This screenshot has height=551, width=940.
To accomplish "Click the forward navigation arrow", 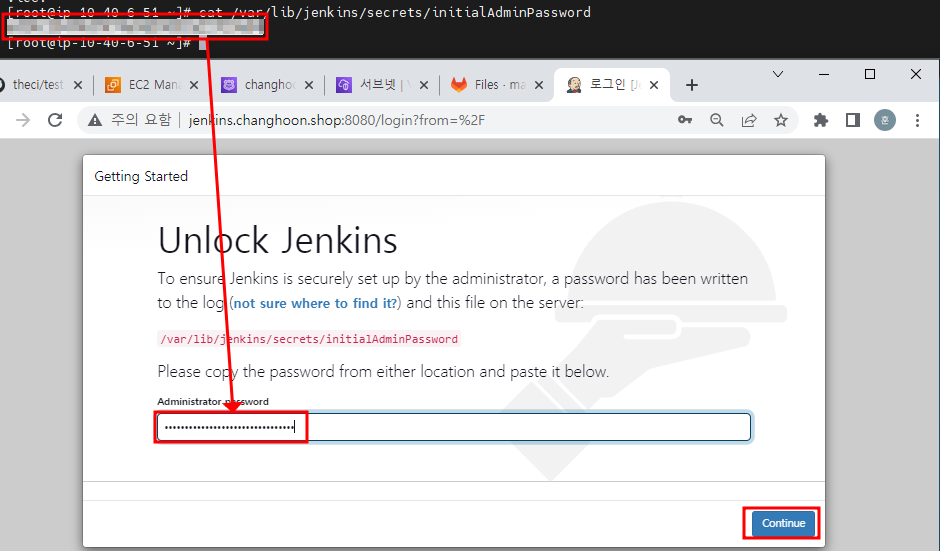I will (23, 121).
